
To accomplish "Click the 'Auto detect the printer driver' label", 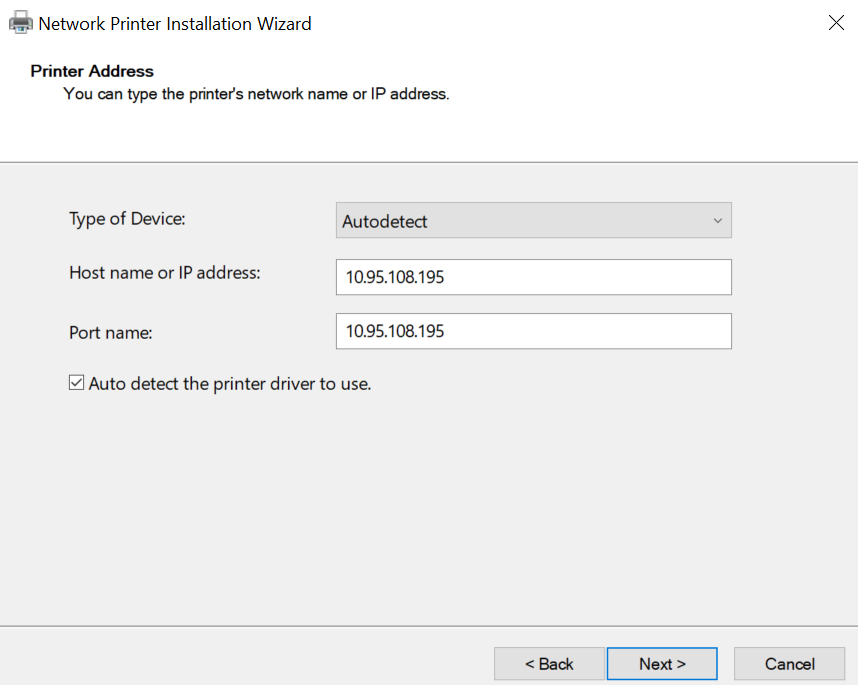I will tap(229, 383).
